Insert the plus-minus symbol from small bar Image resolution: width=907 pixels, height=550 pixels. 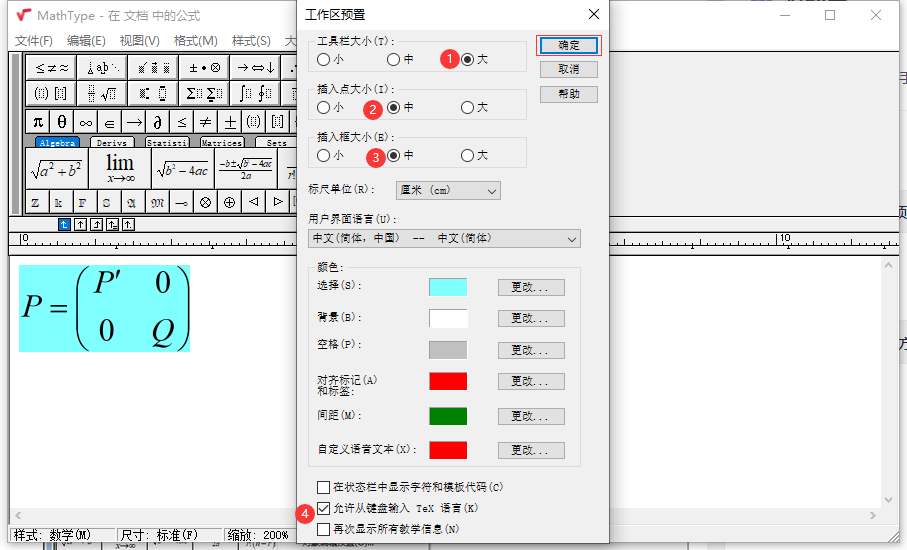[x=230, y=122]
